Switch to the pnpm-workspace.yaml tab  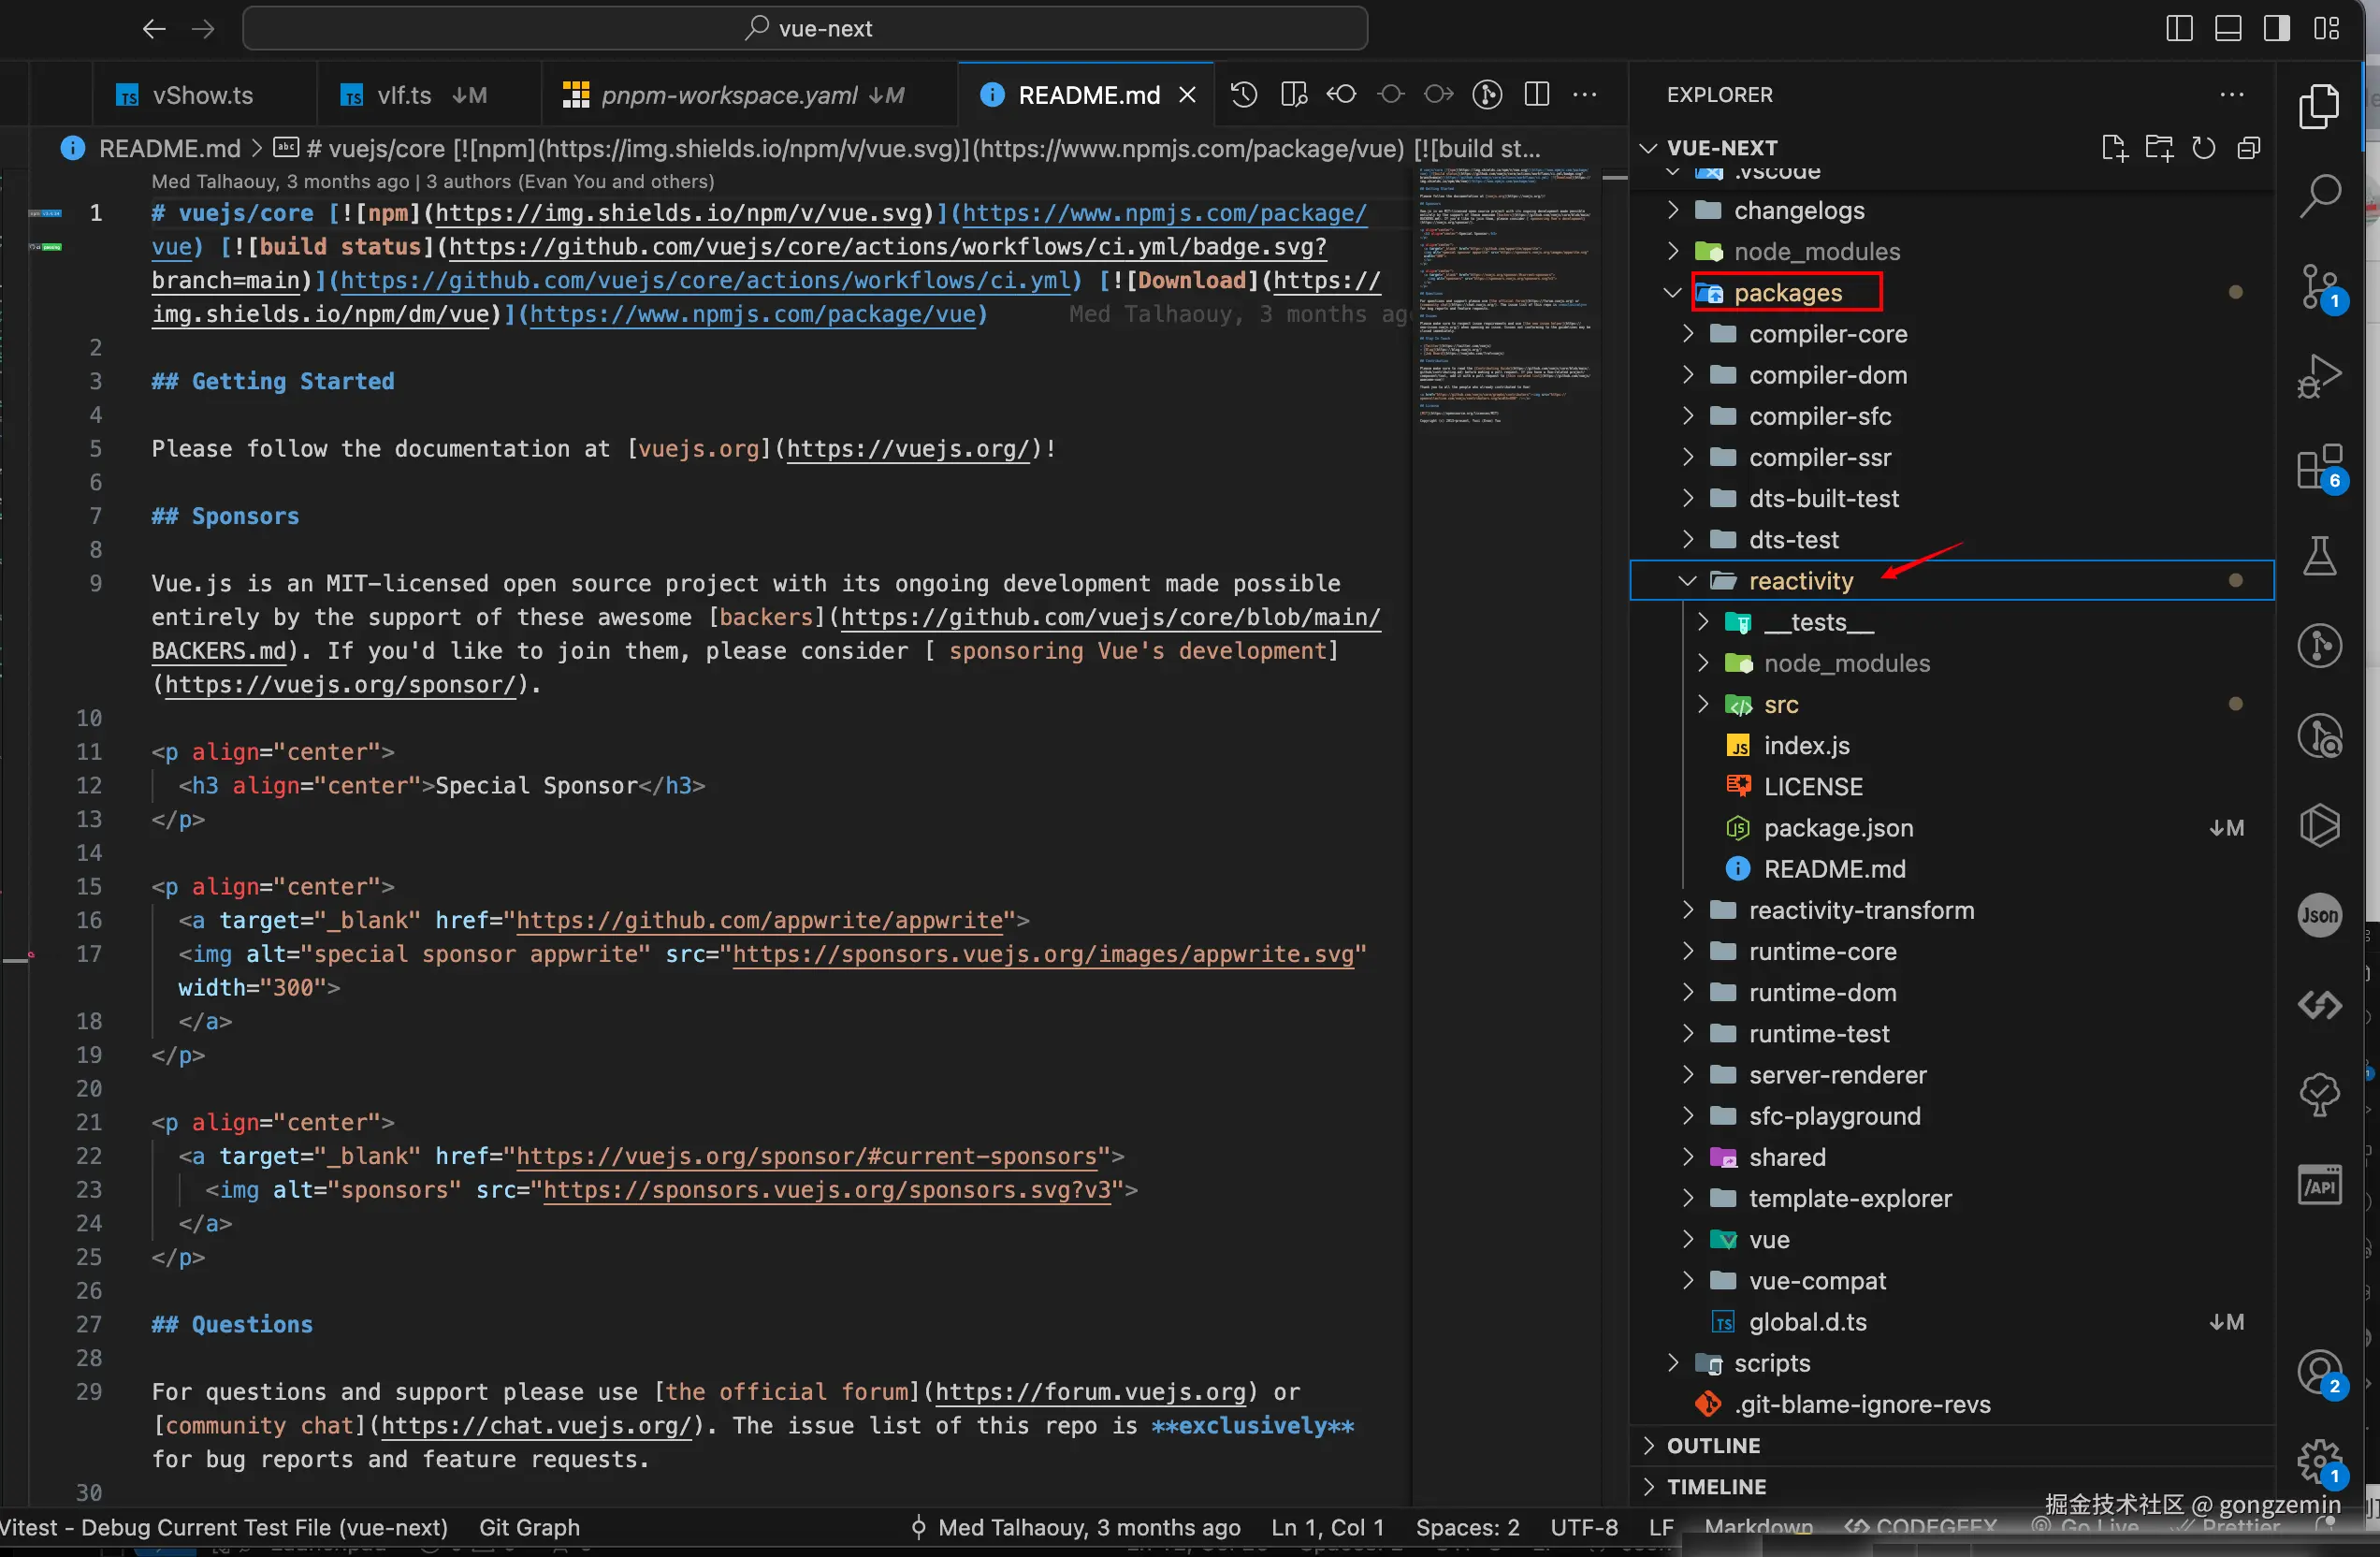pyautogui.click(x=728, y=95)
